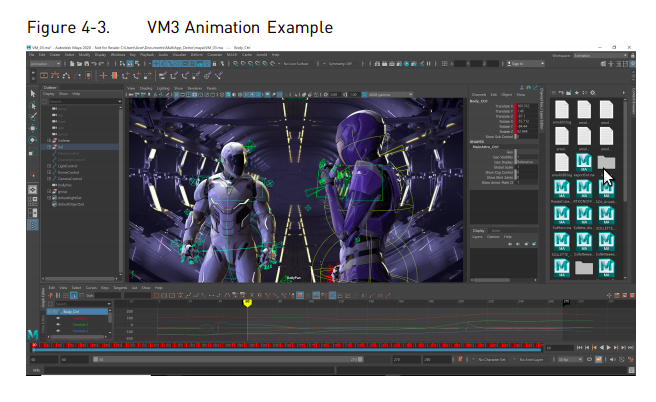Screen dimensions: 656x402
Task: Open the Workspace Animation dropdown
Action: 600,55
